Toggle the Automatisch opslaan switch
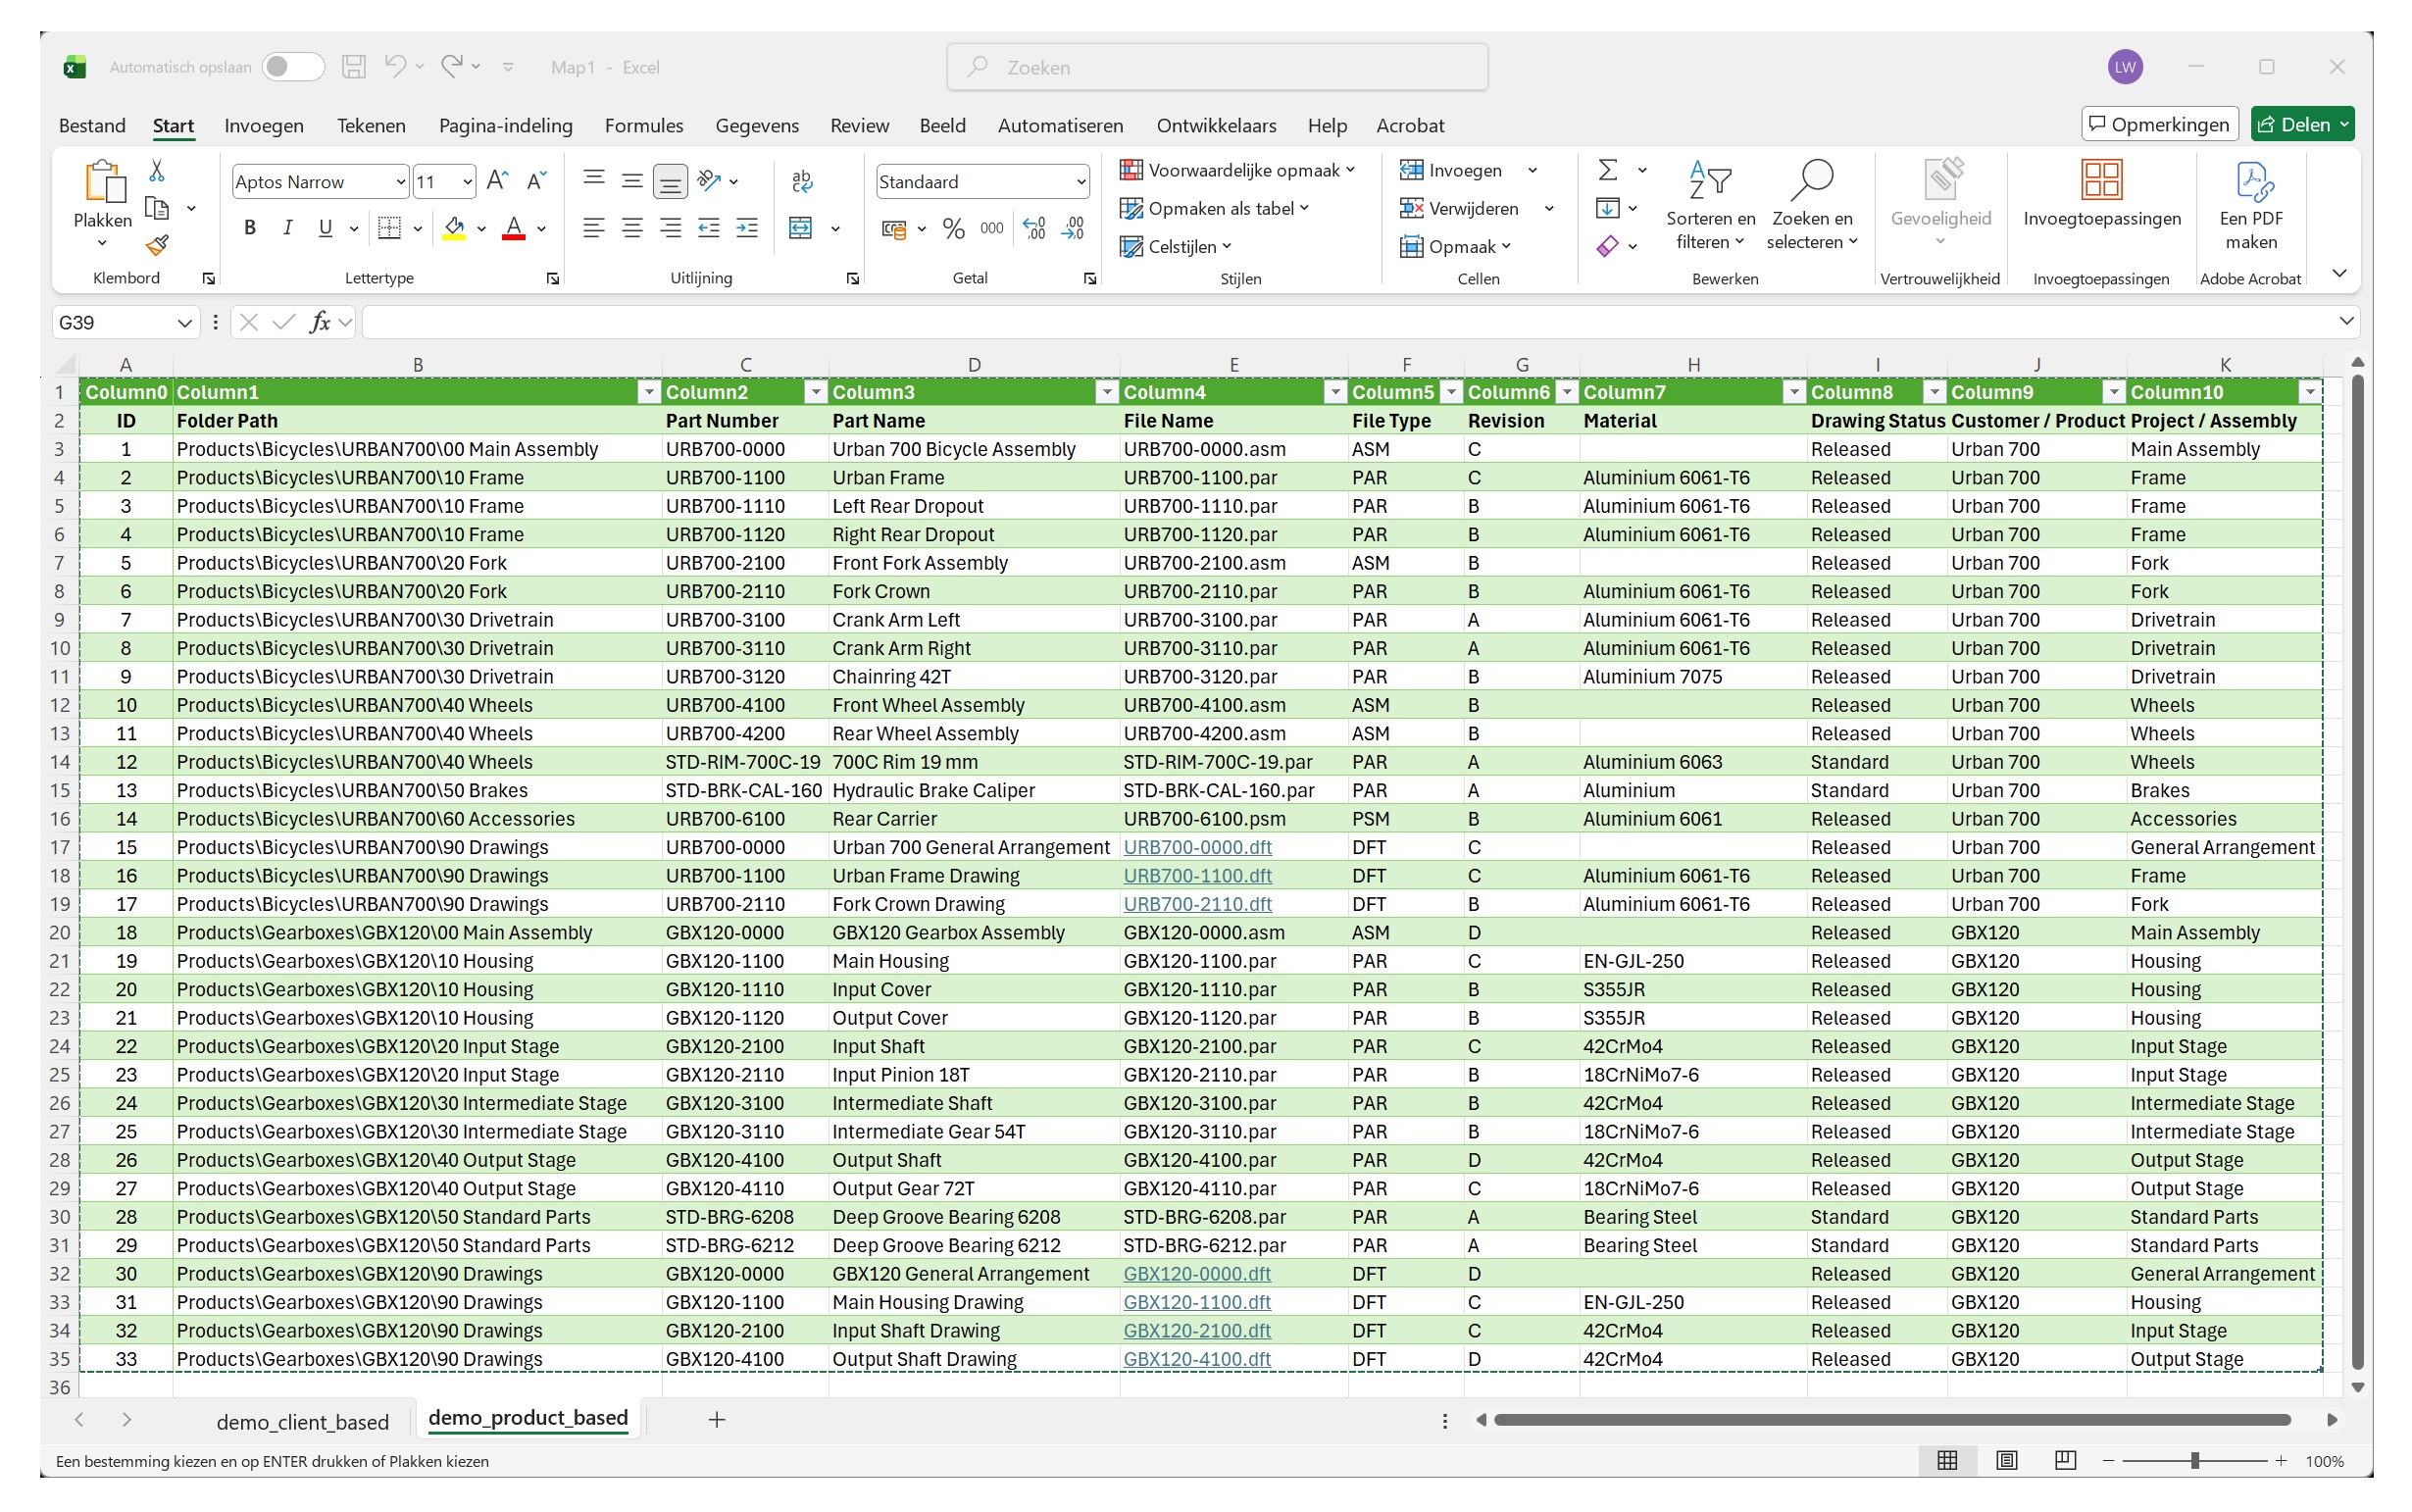The width and height of the screenshot is (2412, 1512). [292, 67]
